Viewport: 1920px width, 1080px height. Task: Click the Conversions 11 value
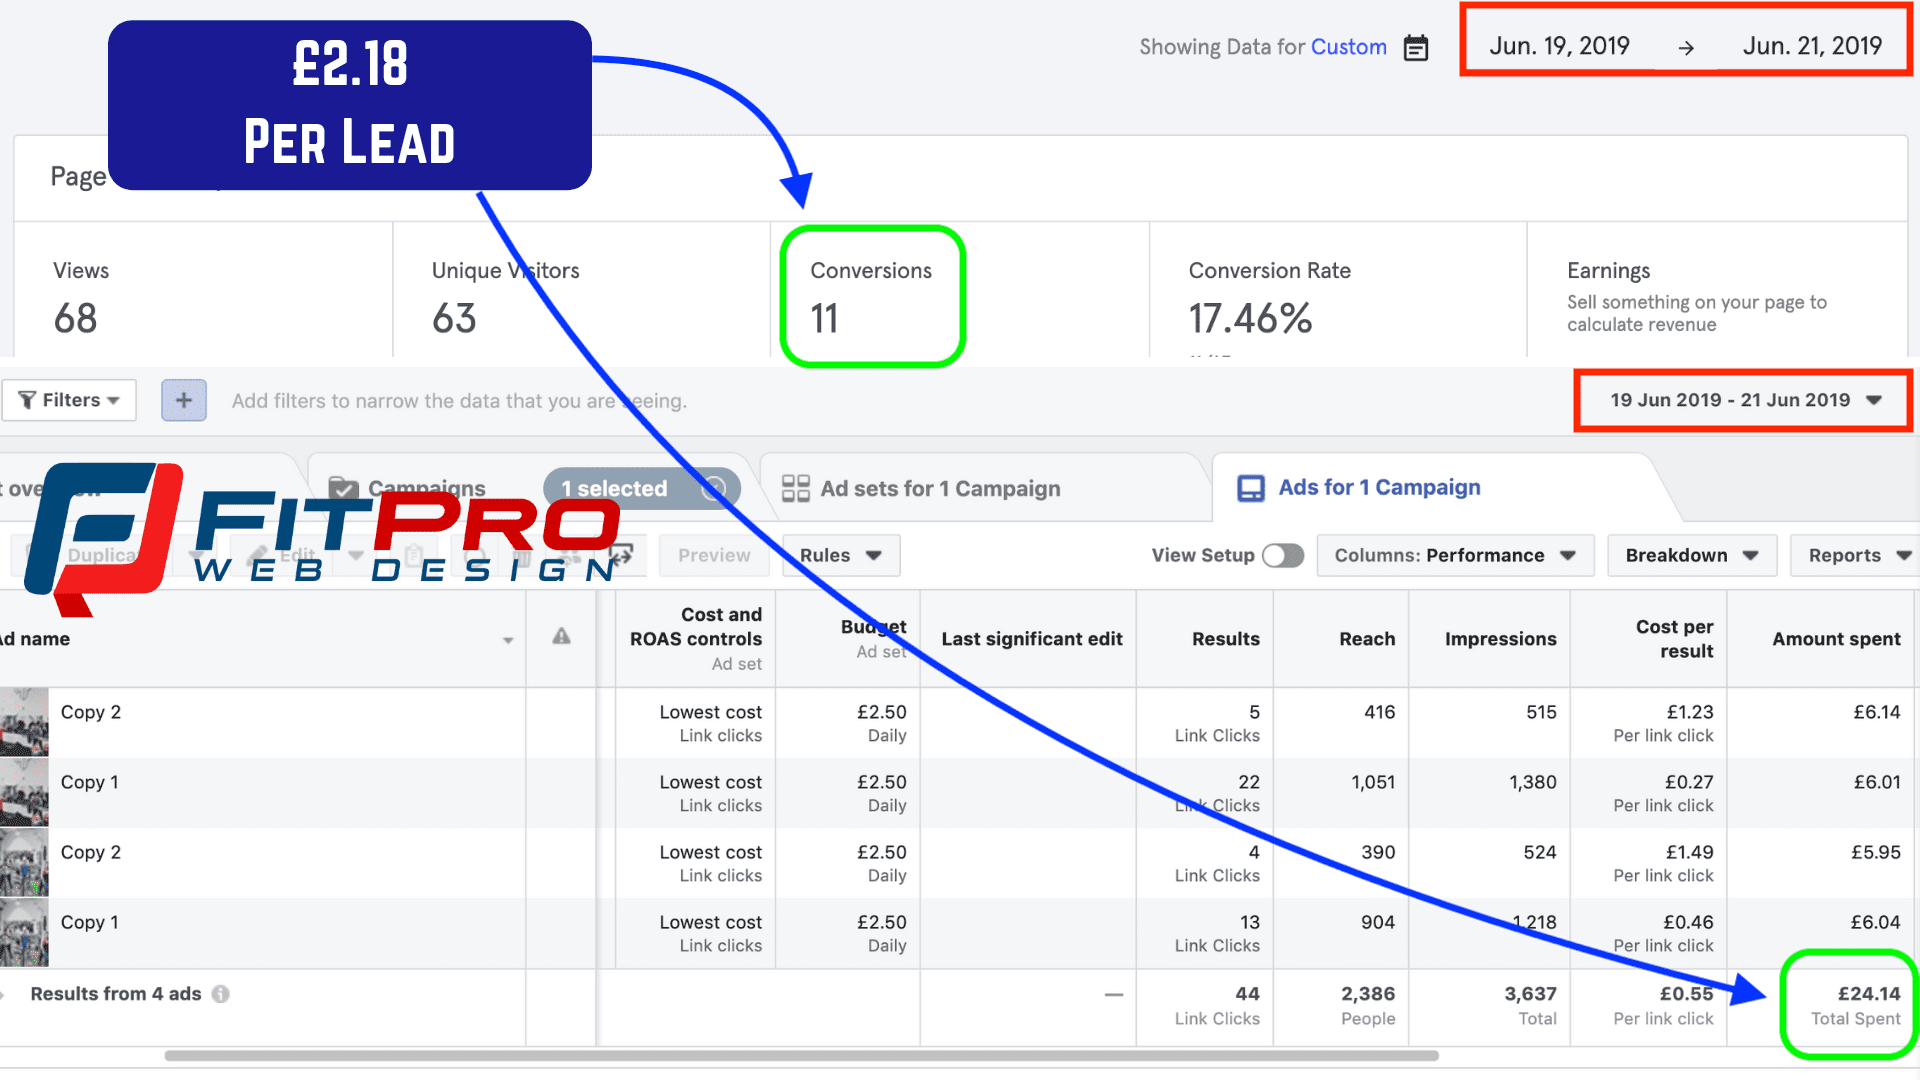[x=824, y=319]
